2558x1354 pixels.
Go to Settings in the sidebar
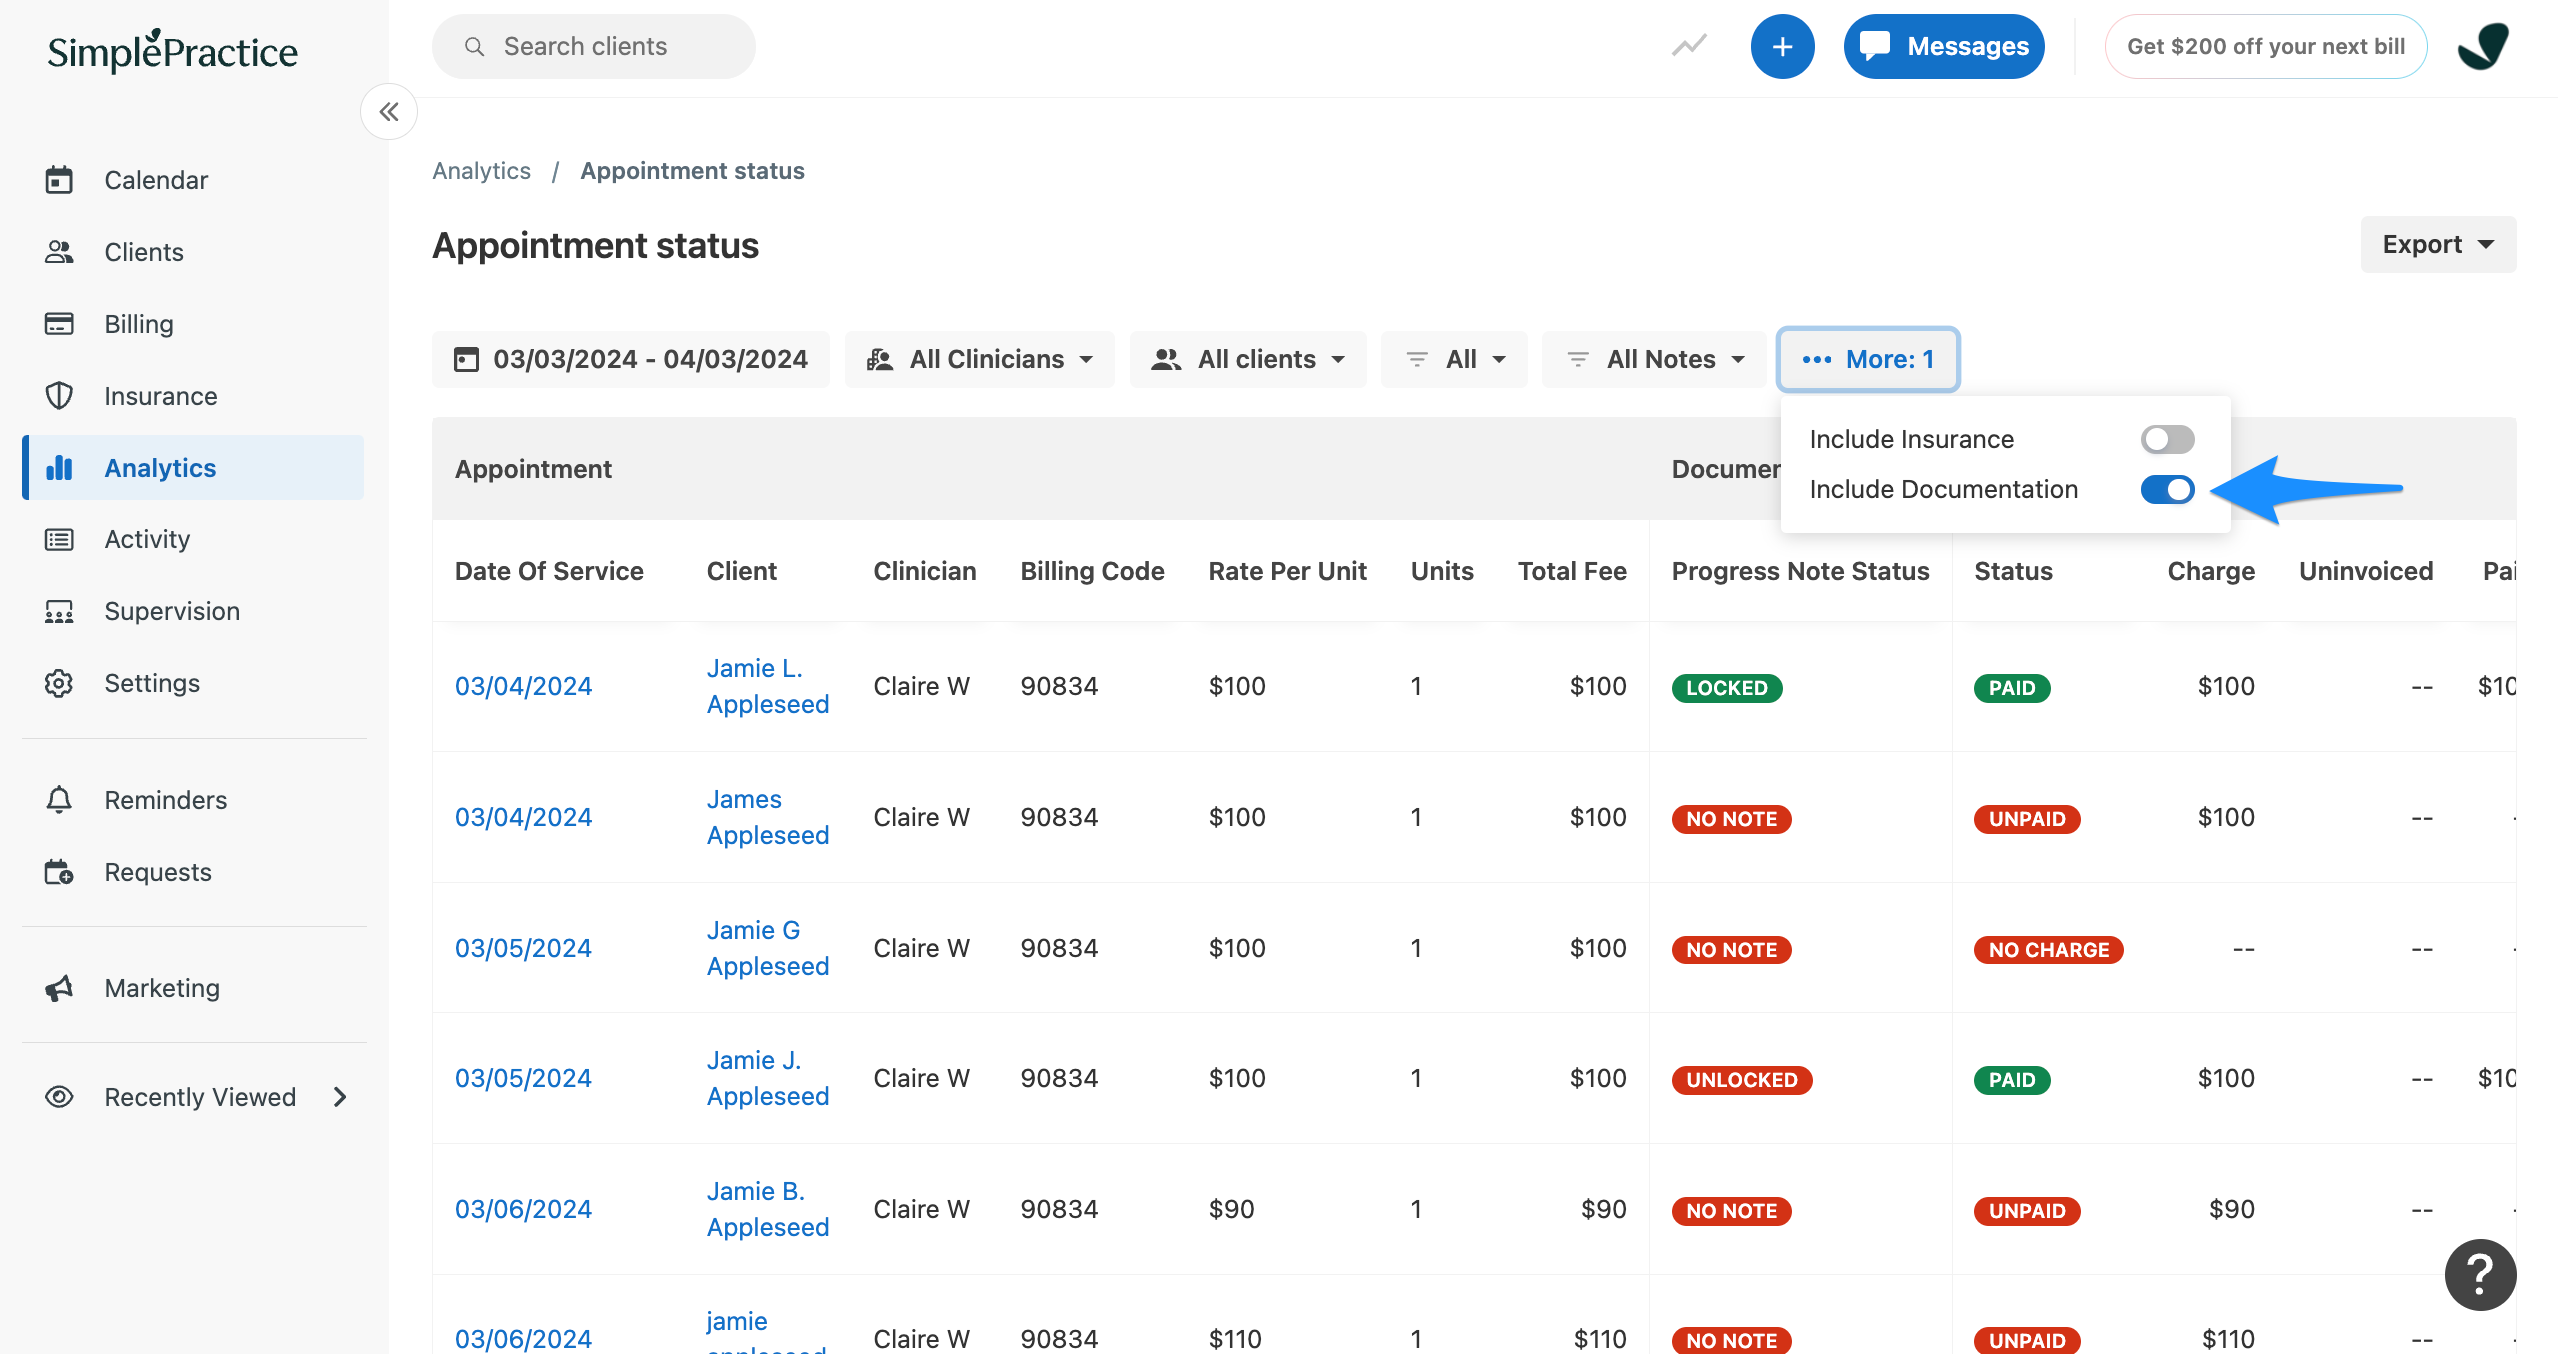193,684
